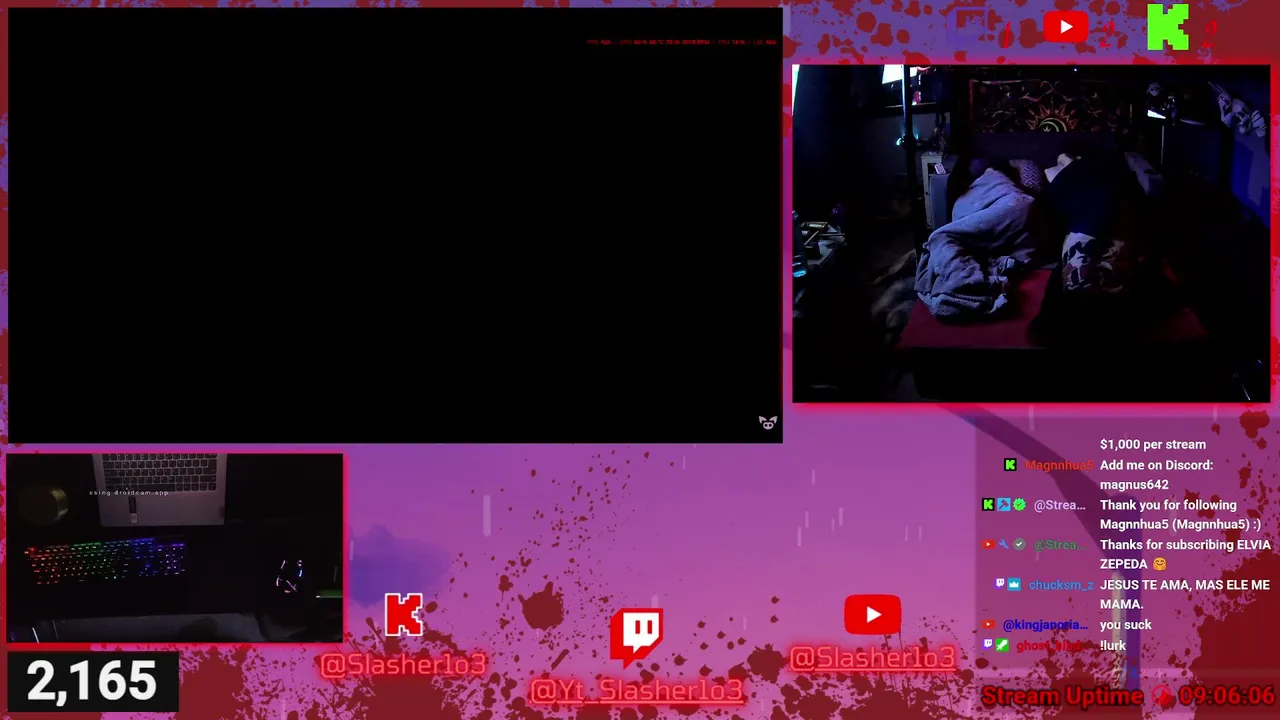This screenshot has width=1280, height=720.
Task: Click the bedroom webcam feed
Action: [x=1031, y=234]
